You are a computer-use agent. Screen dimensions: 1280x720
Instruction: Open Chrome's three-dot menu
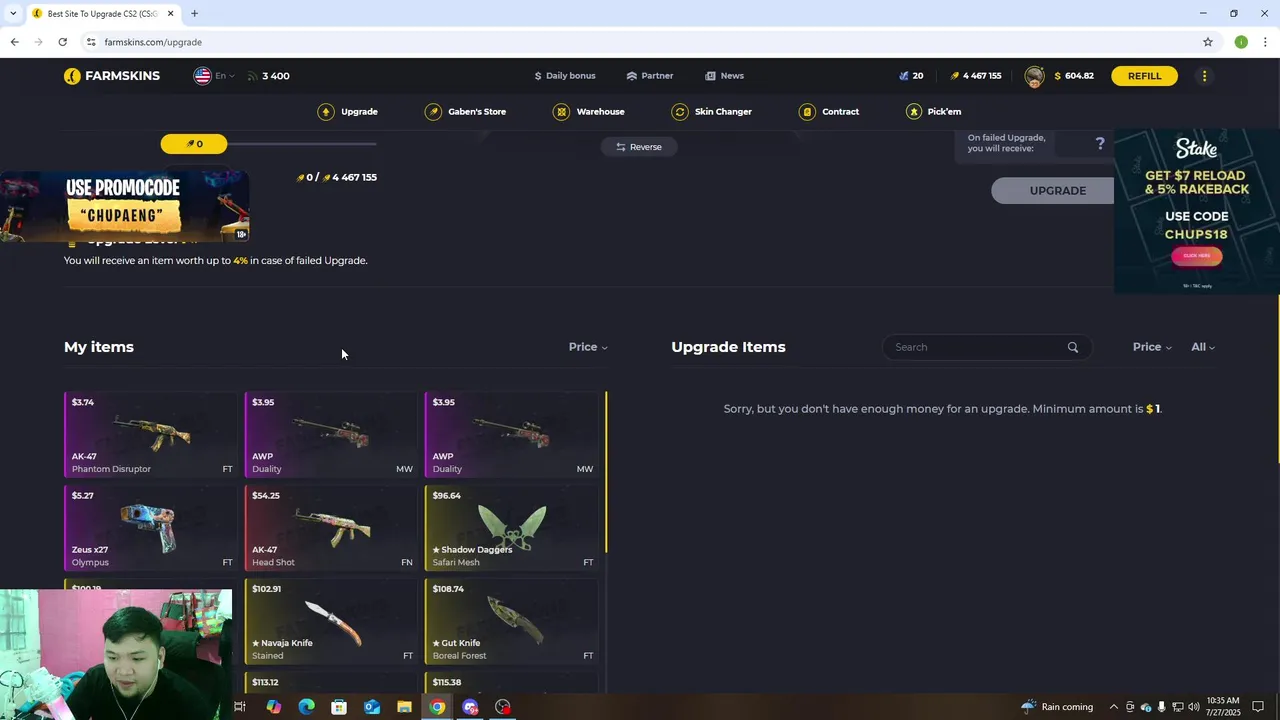click(x=1265, y=42)
